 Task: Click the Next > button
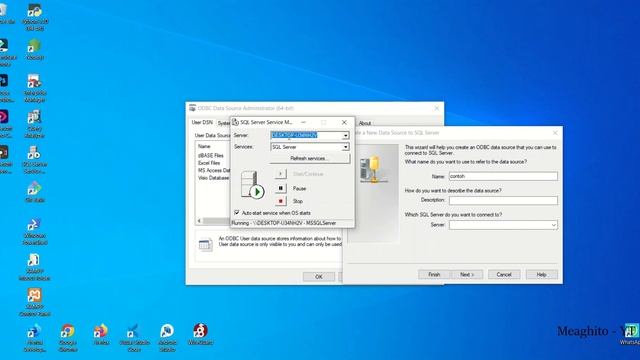pyautogui.click(x=467, y=275)
